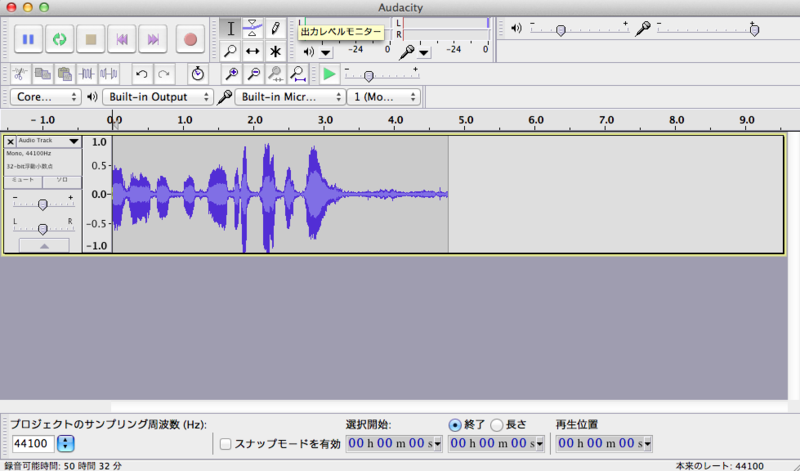
Task: Open the playback position format dropdown
Action: click(x=647, y=444)
